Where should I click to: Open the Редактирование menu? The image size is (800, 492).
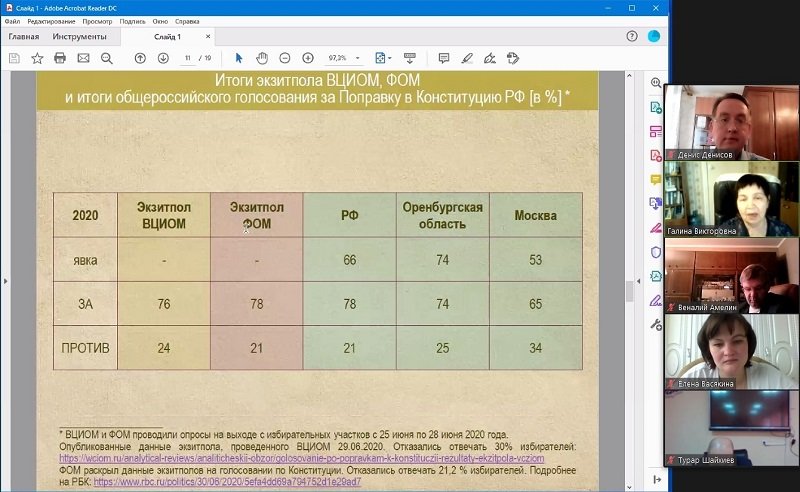pos(50,21)
